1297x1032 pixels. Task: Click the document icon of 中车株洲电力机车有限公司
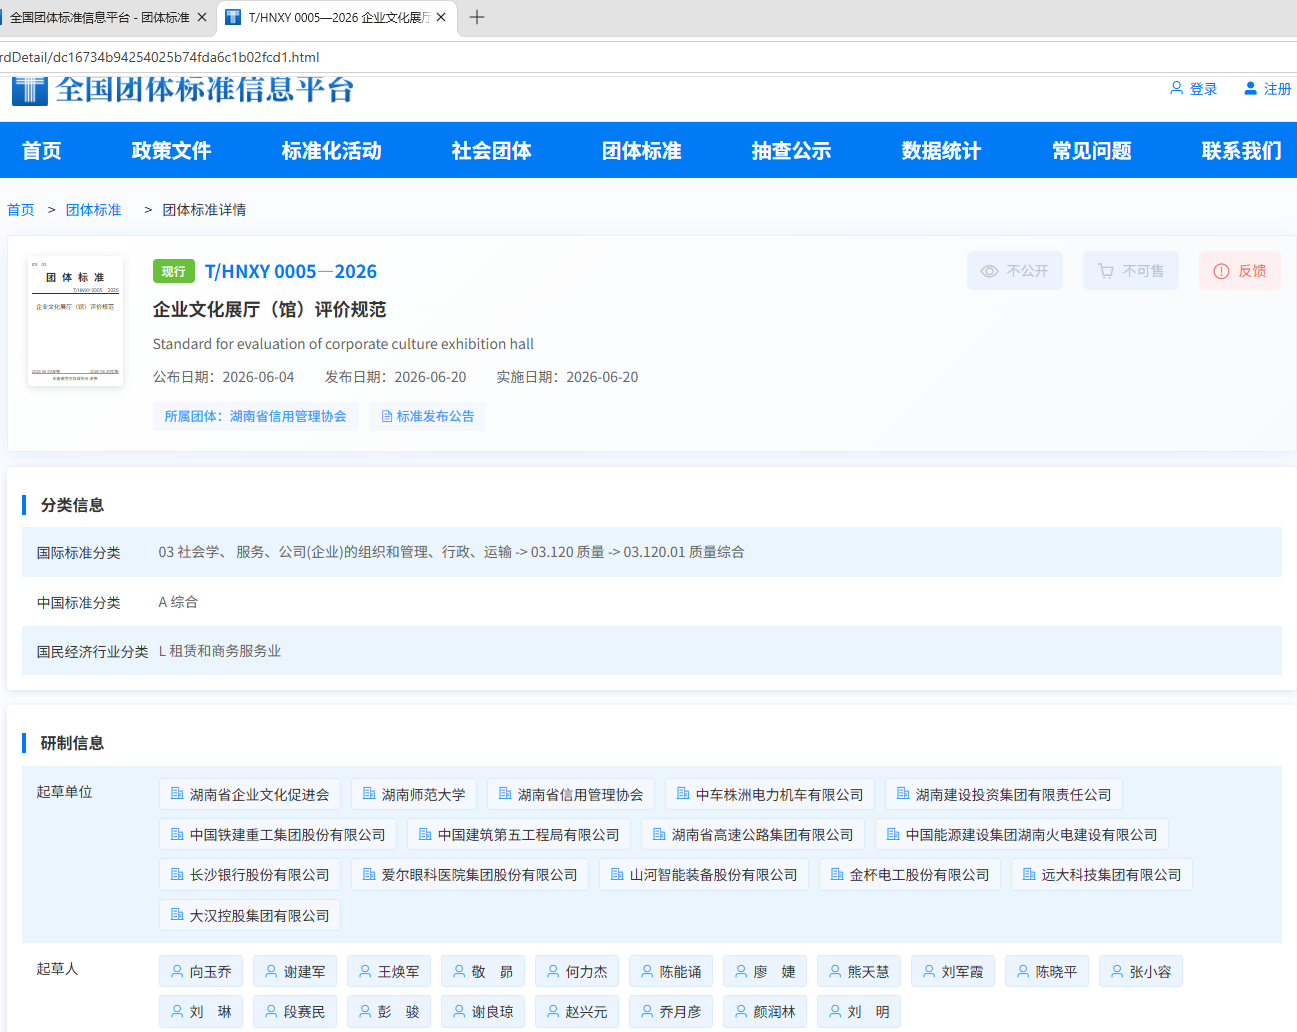[x=683, y=794]
